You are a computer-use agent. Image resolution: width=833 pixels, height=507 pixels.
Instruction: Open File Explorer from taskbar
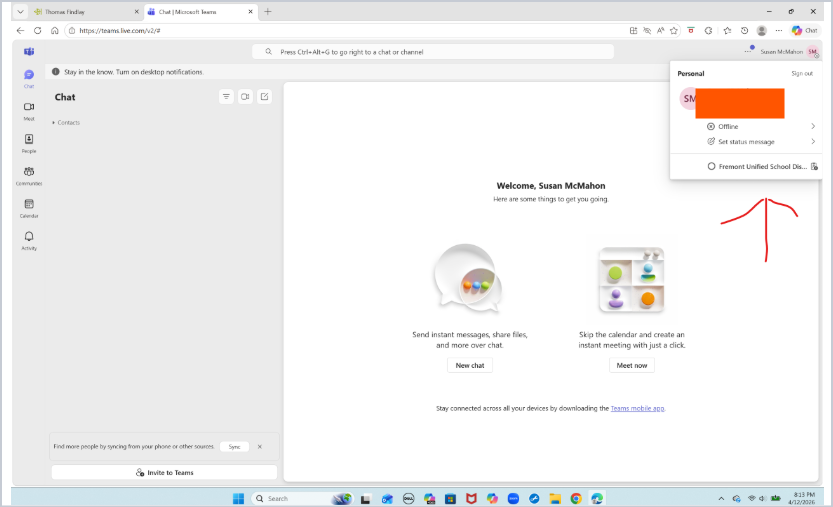(555, 498)
